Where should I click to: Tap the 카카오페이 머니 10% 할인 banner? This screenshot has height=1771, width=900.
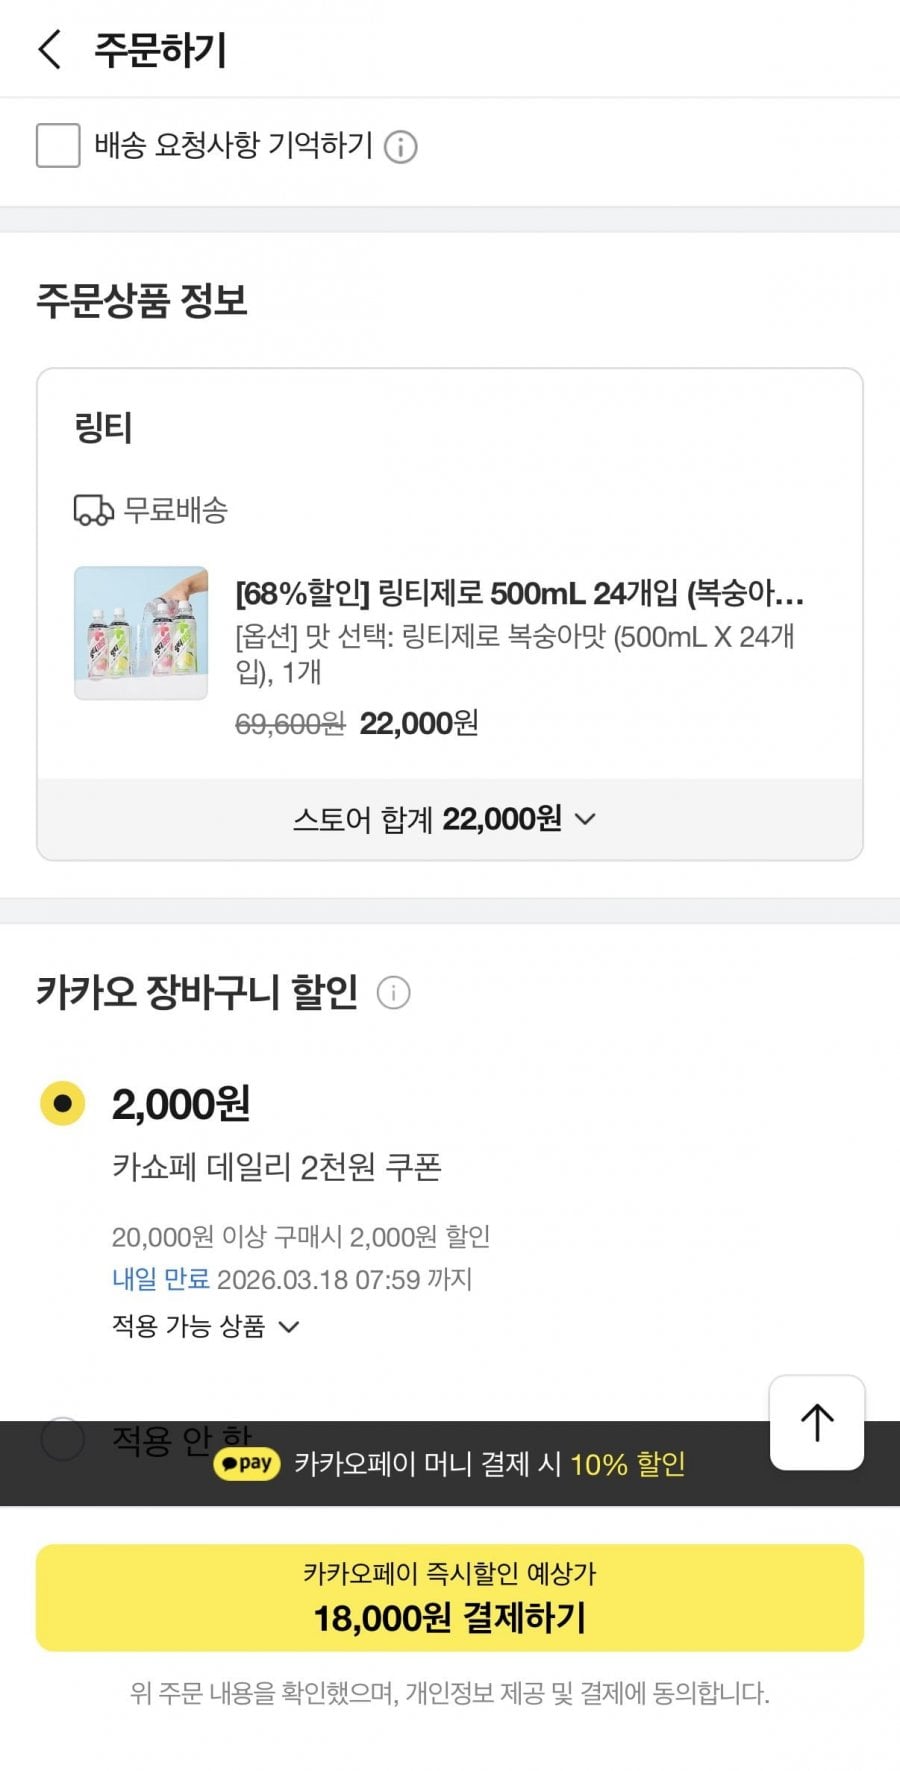click(489, 1464)
